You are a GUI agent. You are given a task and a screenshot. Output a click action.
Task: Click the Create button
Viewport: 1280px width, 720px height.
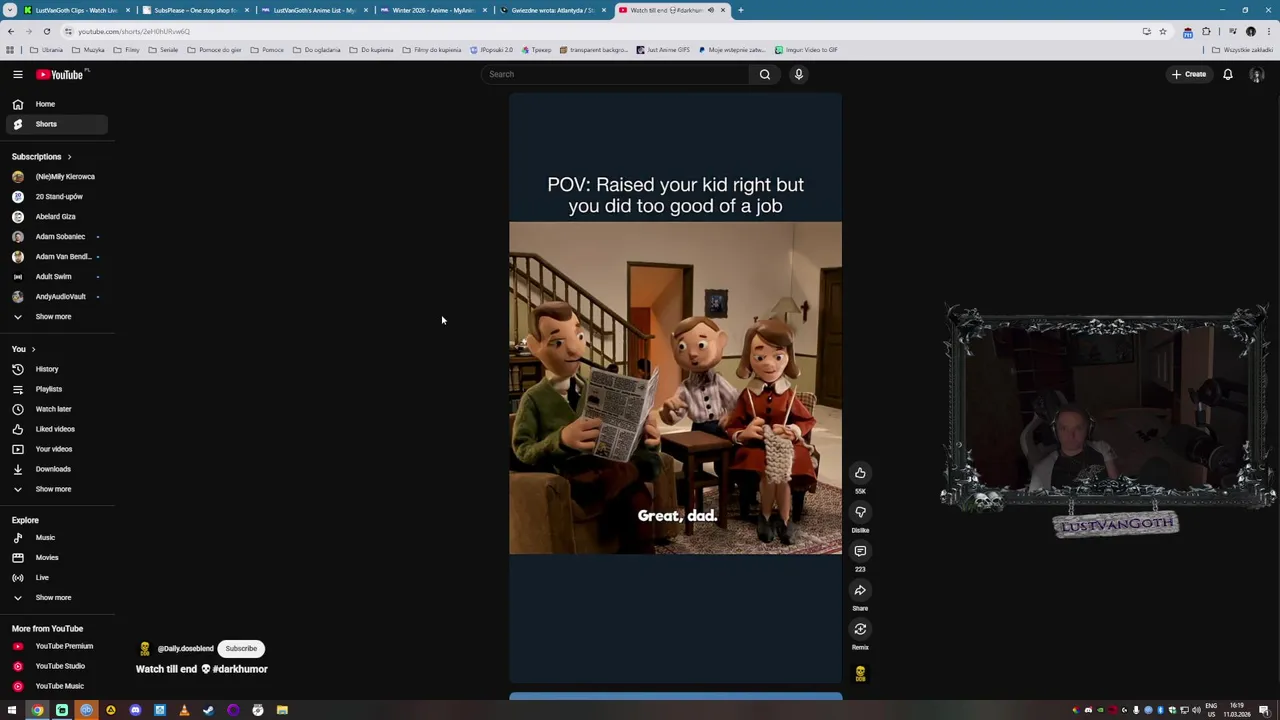coord(1189,74)
